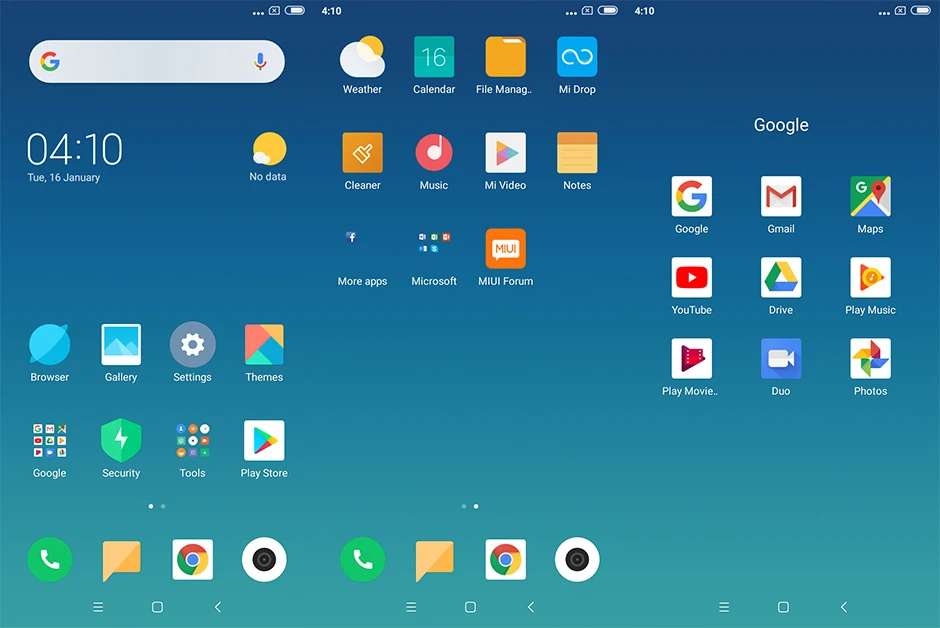This screenshot has width=940, height=628.
Task: Launch Play Music in the Google folder
Action: [x=870, y=277]
